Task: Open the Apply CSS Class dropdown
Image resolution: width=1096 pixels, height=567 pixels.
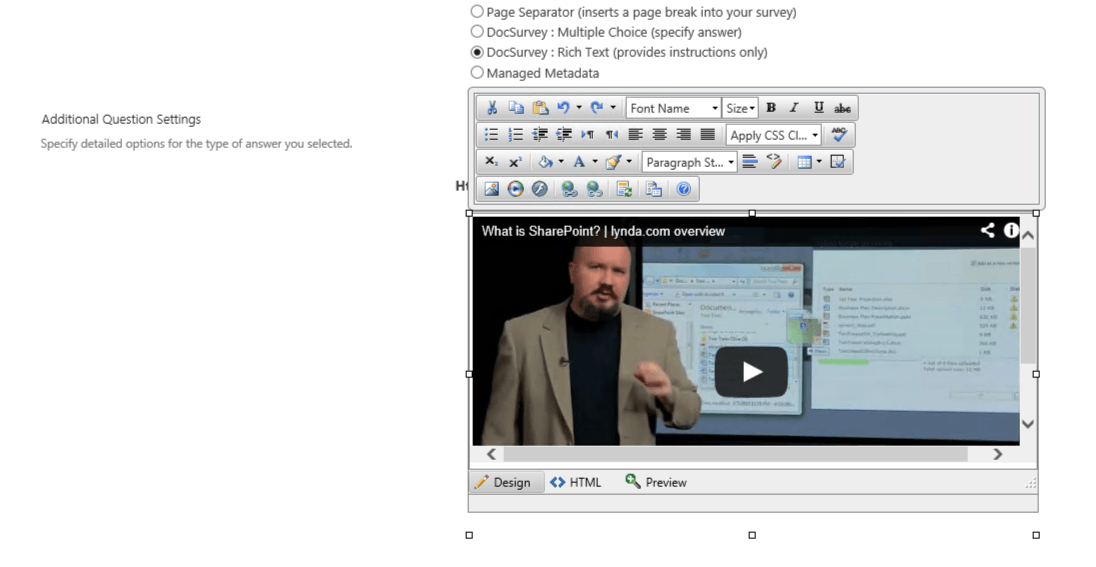Action: pos(774,135)
